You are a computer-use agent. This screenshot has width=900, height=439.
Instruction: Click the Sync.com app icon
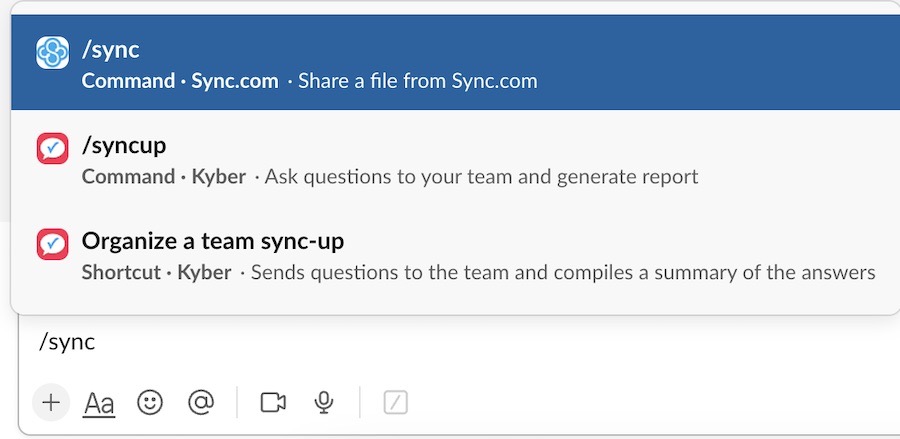[53, 52]
